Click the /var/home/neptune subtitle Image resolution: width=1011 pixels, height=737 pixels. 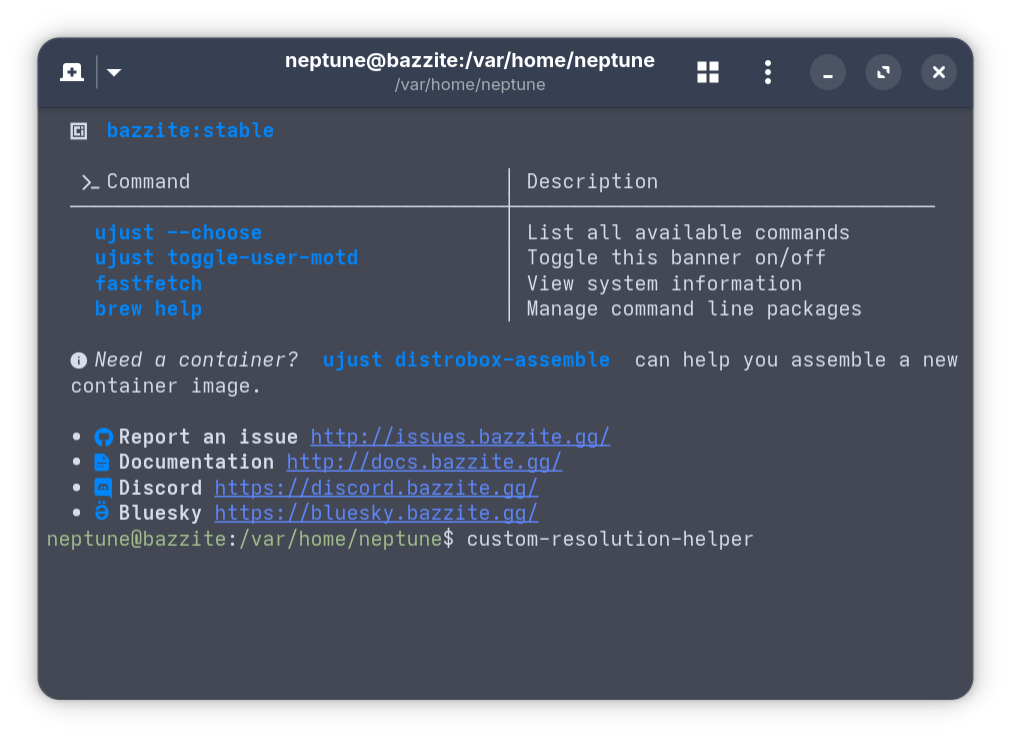click(470, 85)
